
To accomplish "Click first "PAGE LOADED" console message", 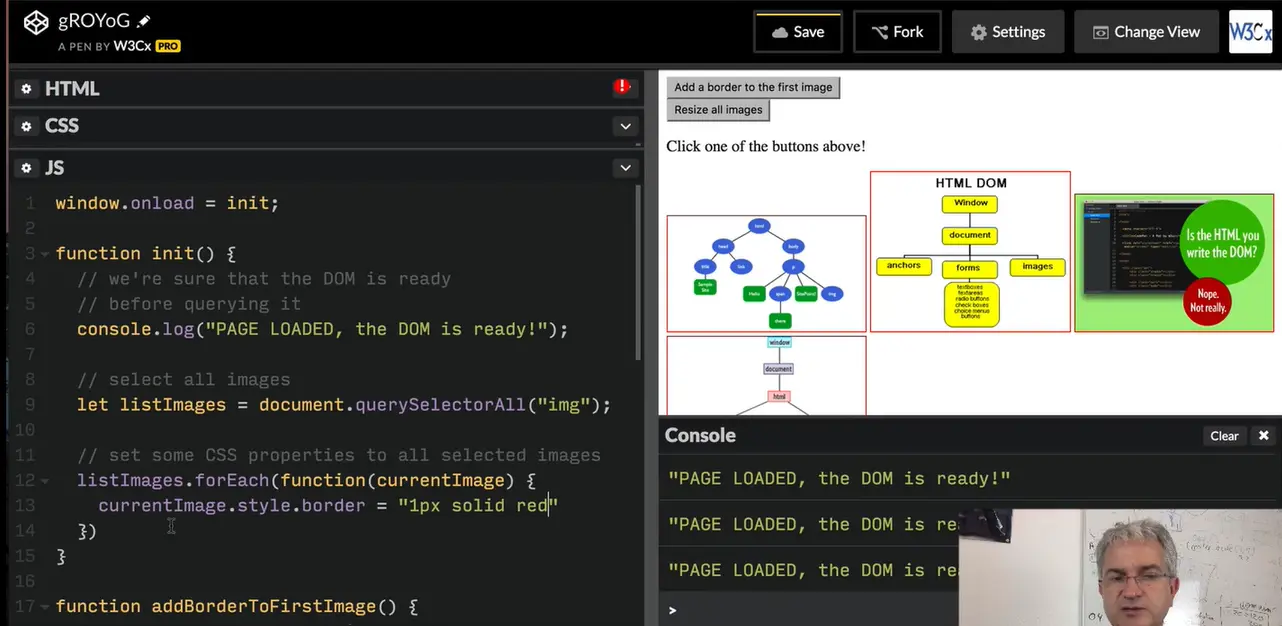I will tap(839, 479).
